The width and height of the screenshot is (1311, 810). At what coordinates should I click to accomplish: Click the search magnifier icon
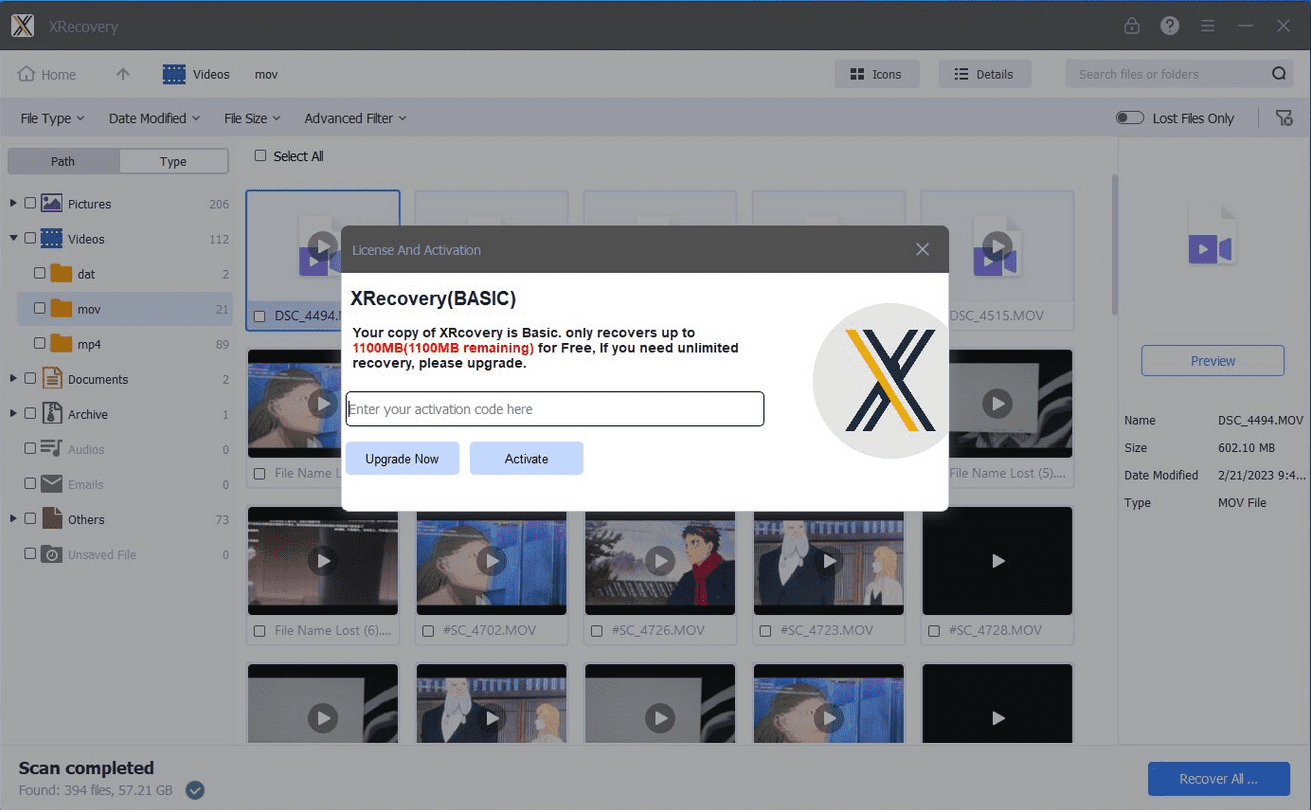point(1279,74)
